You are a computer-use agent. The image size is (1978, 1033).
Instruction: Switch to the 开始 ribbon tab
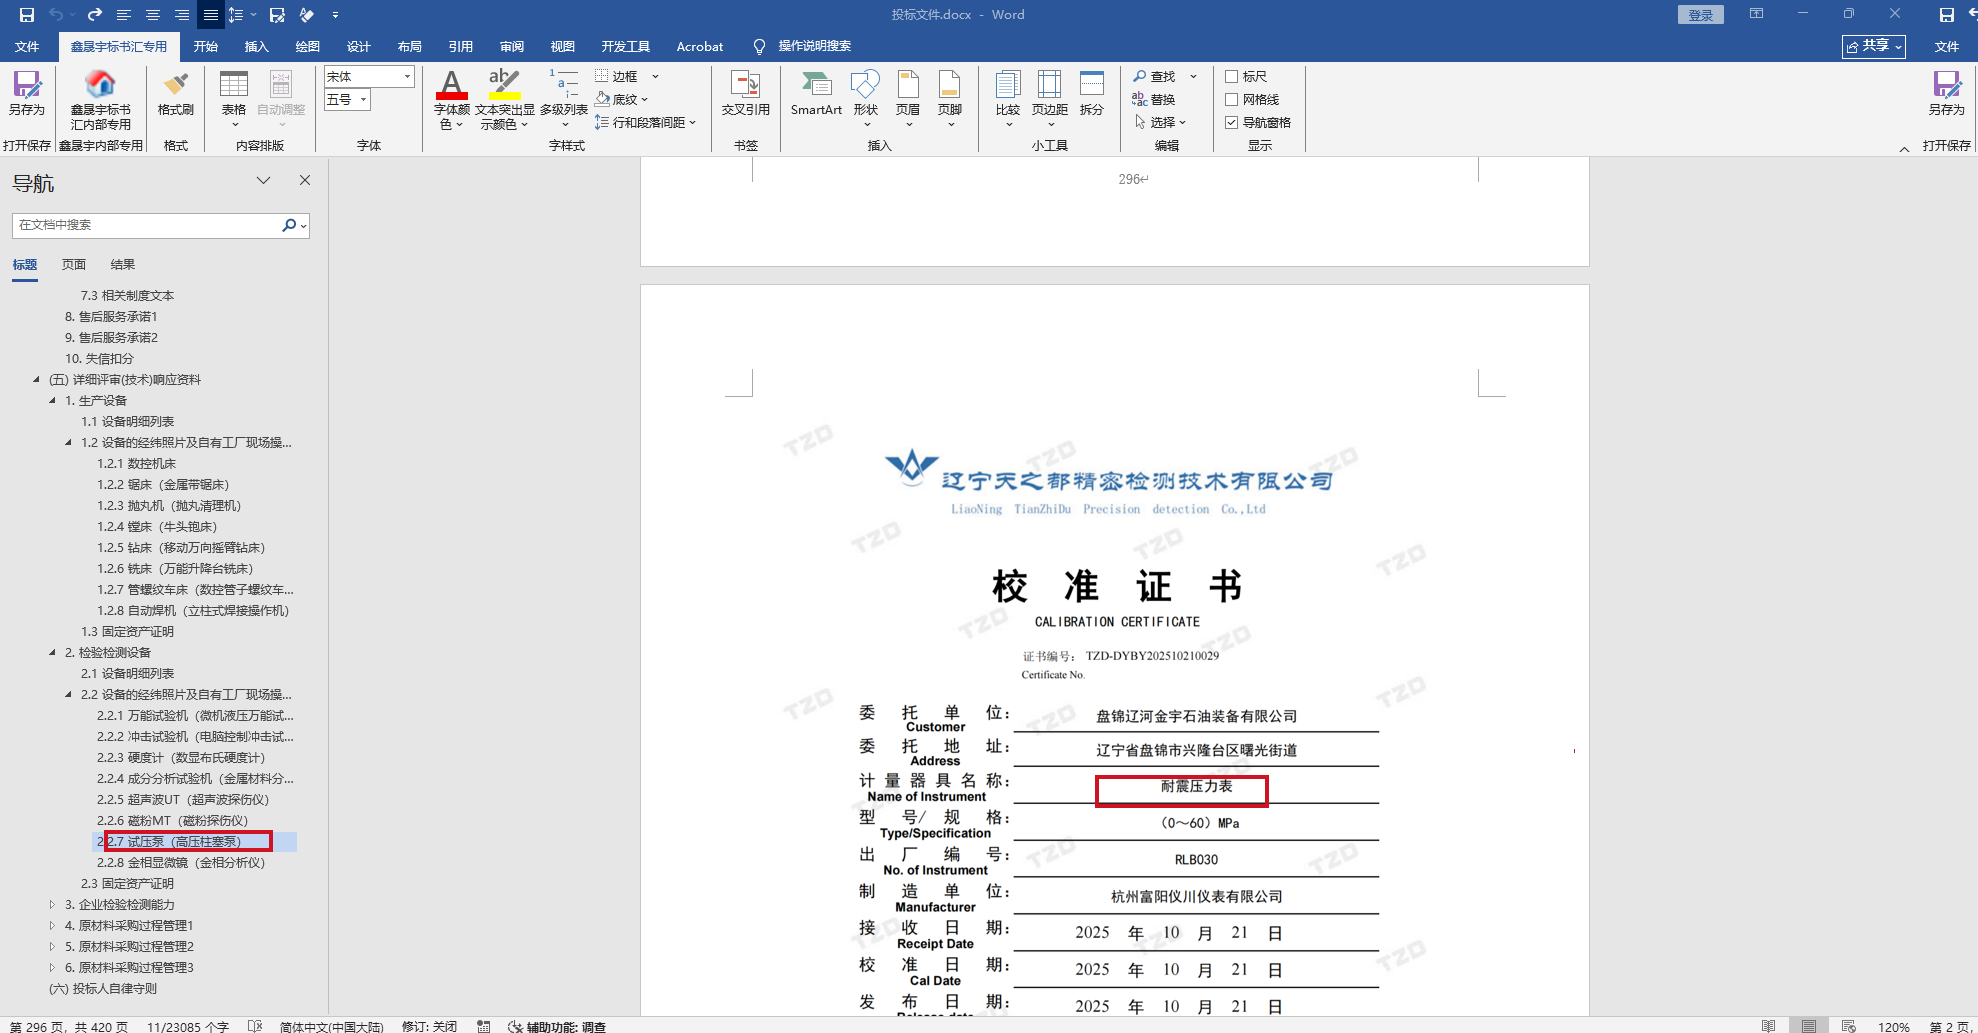coord(206,47)
